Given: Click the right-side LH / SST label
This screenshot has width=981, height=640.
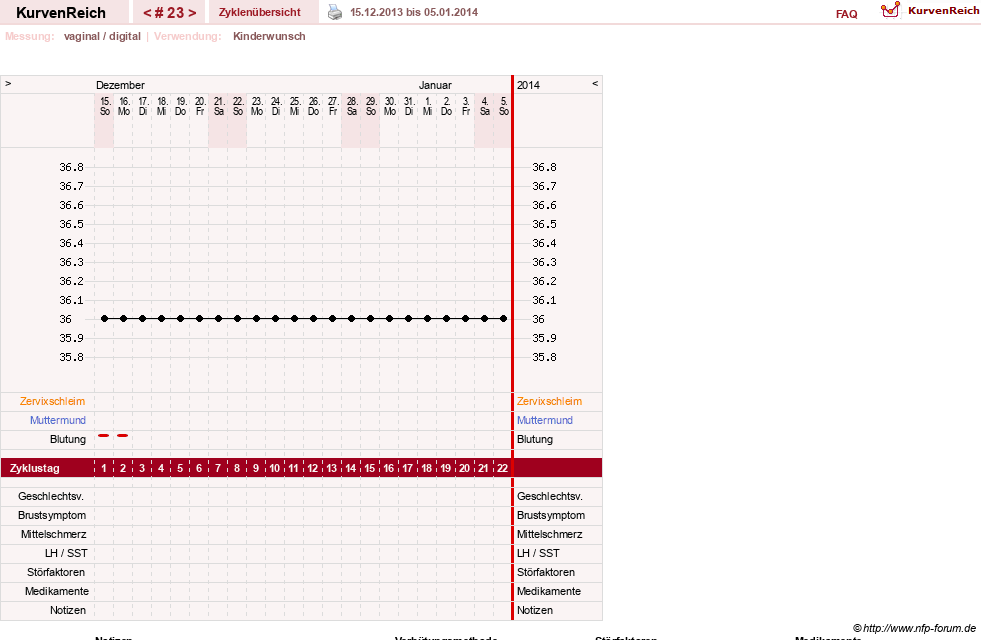Looking at the screenshot, I should pos(538,553).
